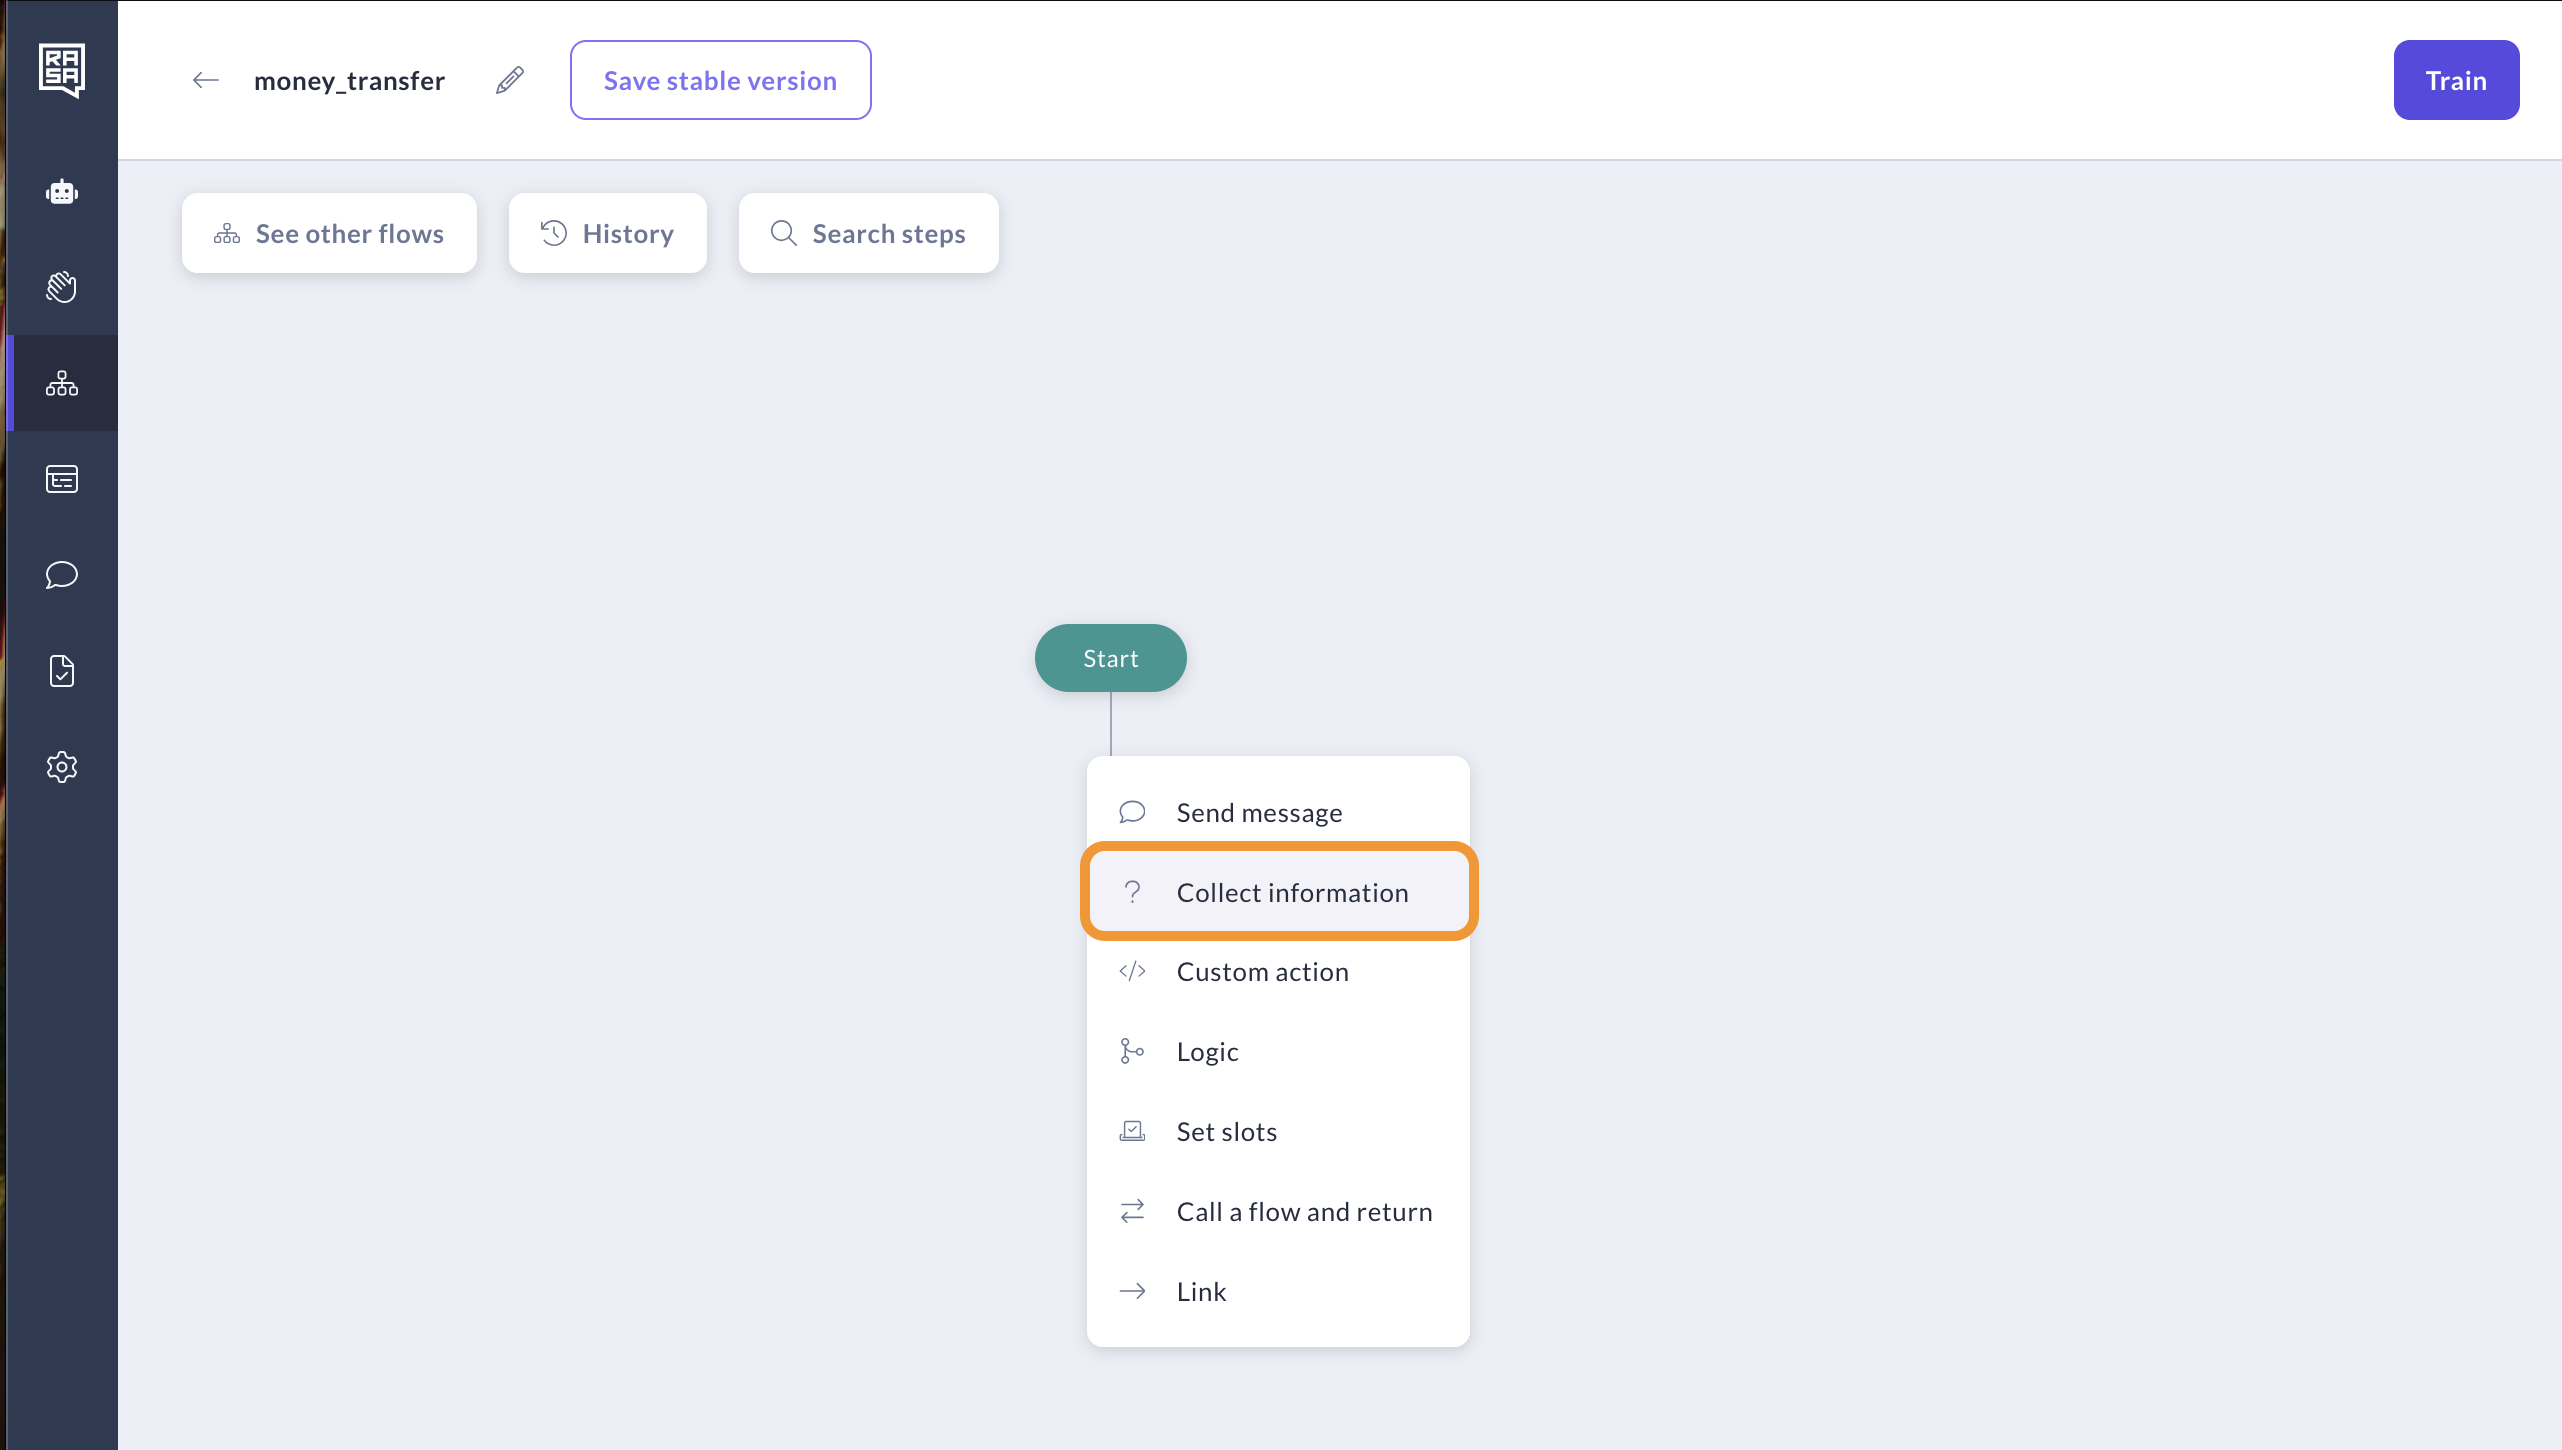This screenshot has height=1450, width=2562.
Task: Select Send message from the step menu
Action: coord(1258,812)
